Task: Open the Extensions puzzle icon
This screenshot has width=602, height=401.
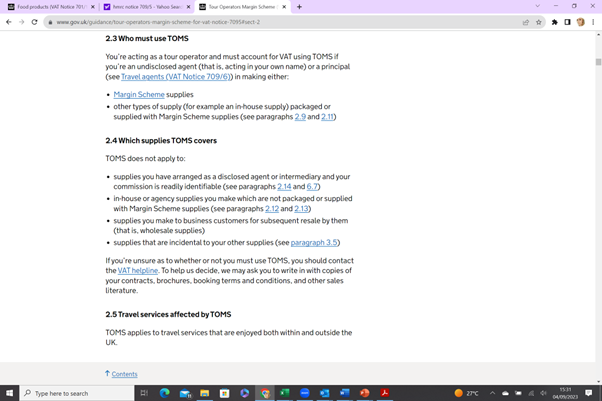Action: tap(555, 22)
